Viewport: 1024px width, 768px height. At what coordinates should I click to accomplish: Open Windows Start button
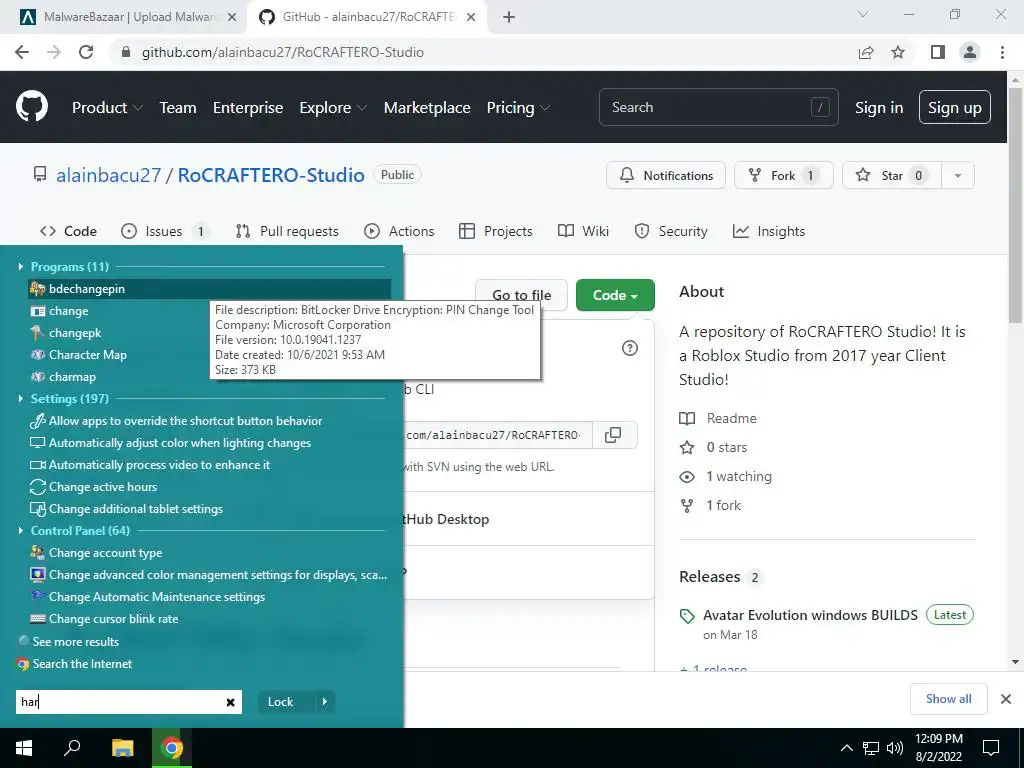click(24, 748)
